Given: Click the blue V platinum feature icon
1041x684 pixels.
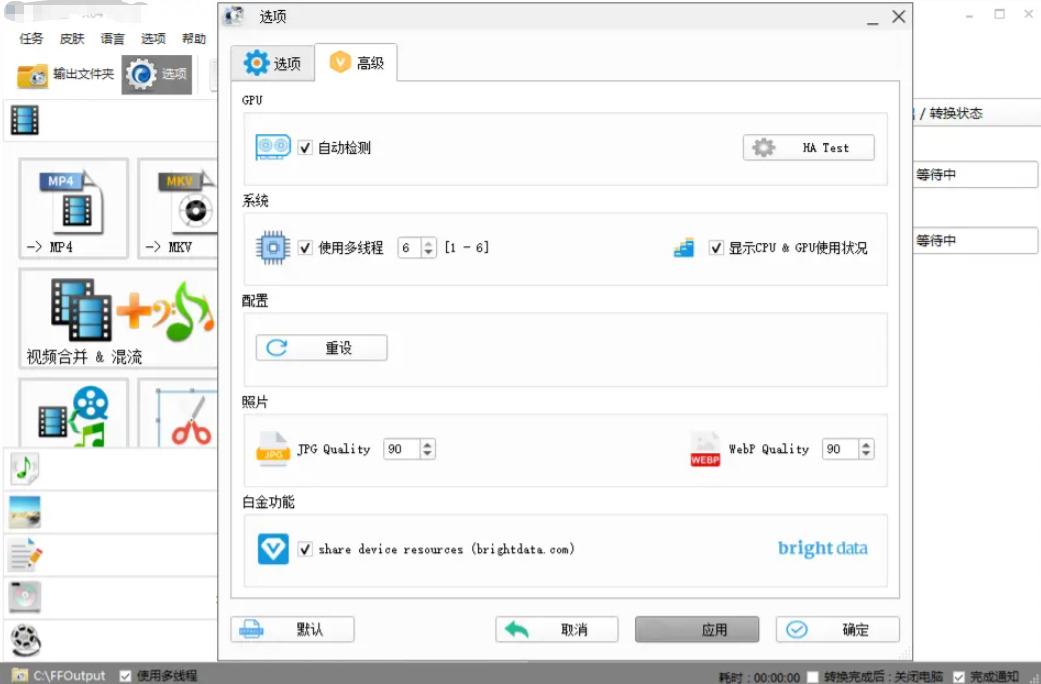Looking at the screenshot, I should (273, 549).
